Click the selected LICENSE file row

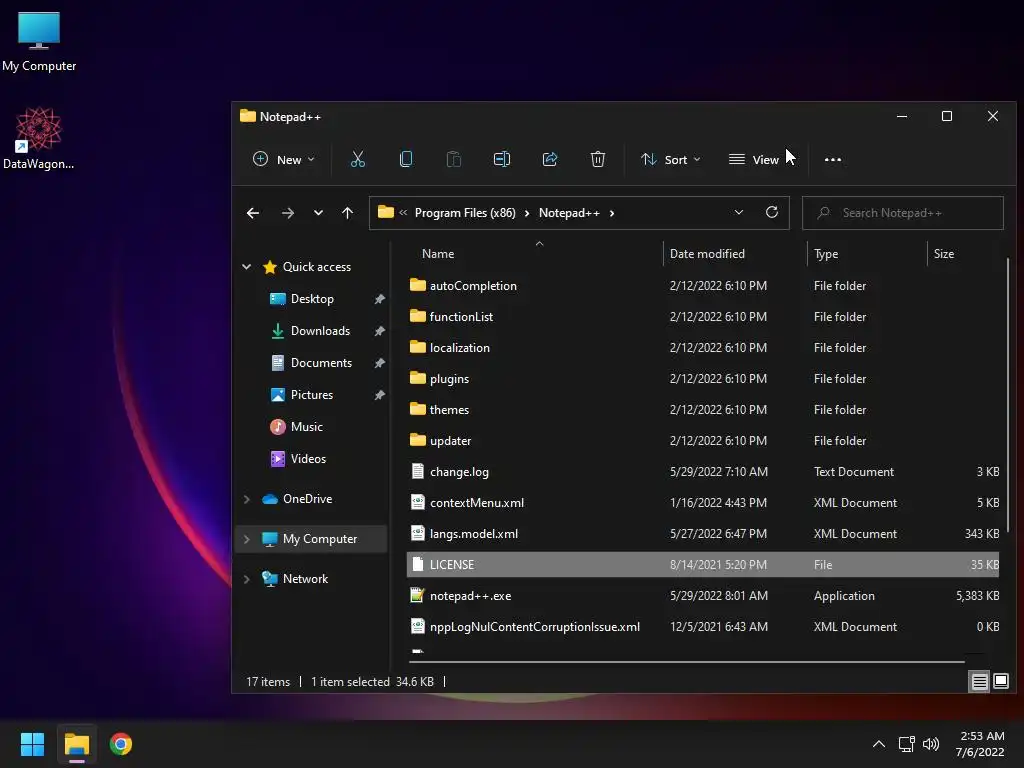703,565
